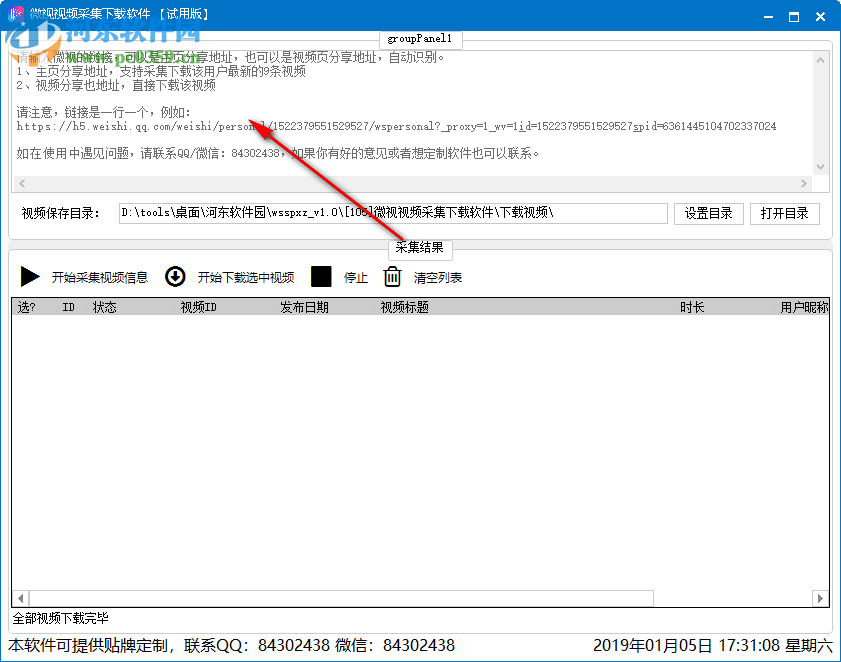Minimize the window
The height and width of the screenshot is (662, 841).
click(769, 17)
